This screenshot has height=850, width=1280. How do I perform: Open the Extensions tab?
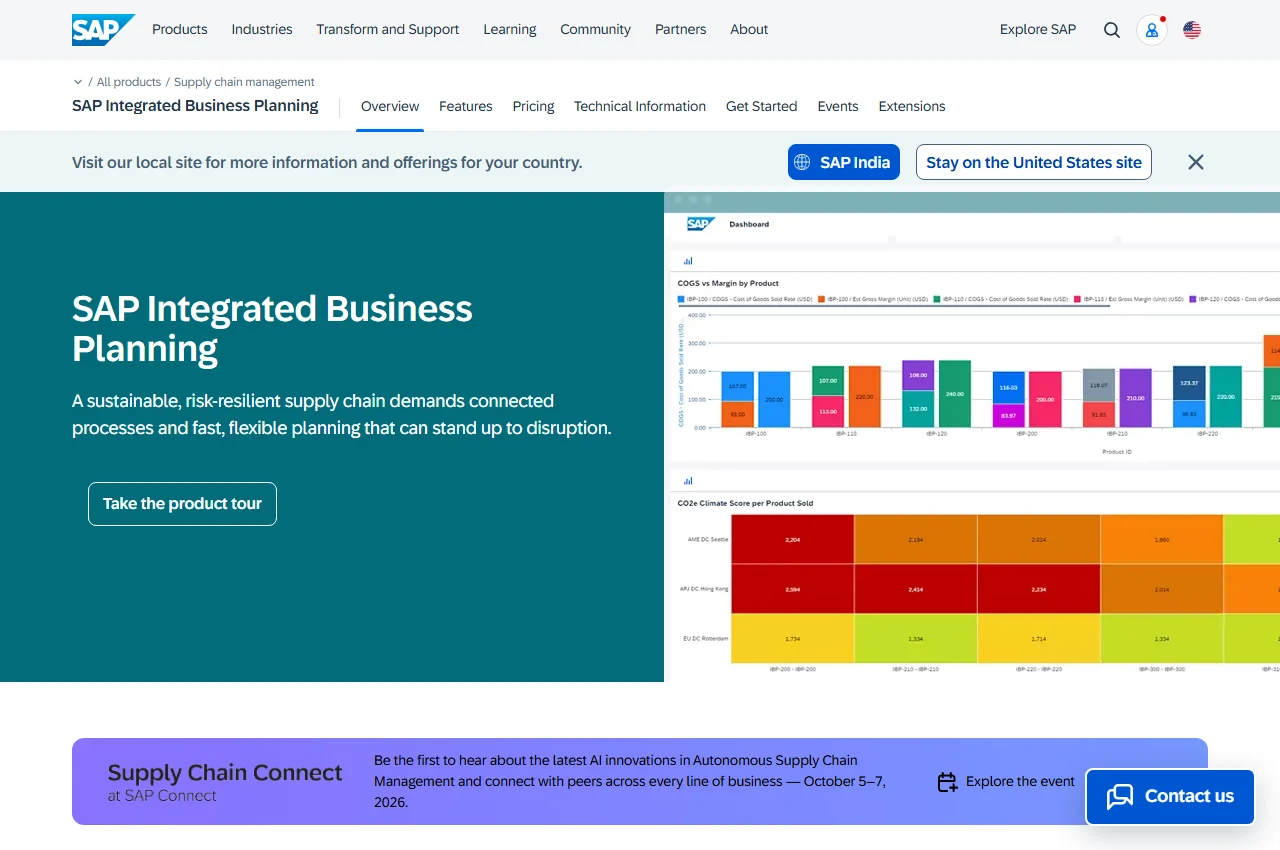(x=912, y=106)
